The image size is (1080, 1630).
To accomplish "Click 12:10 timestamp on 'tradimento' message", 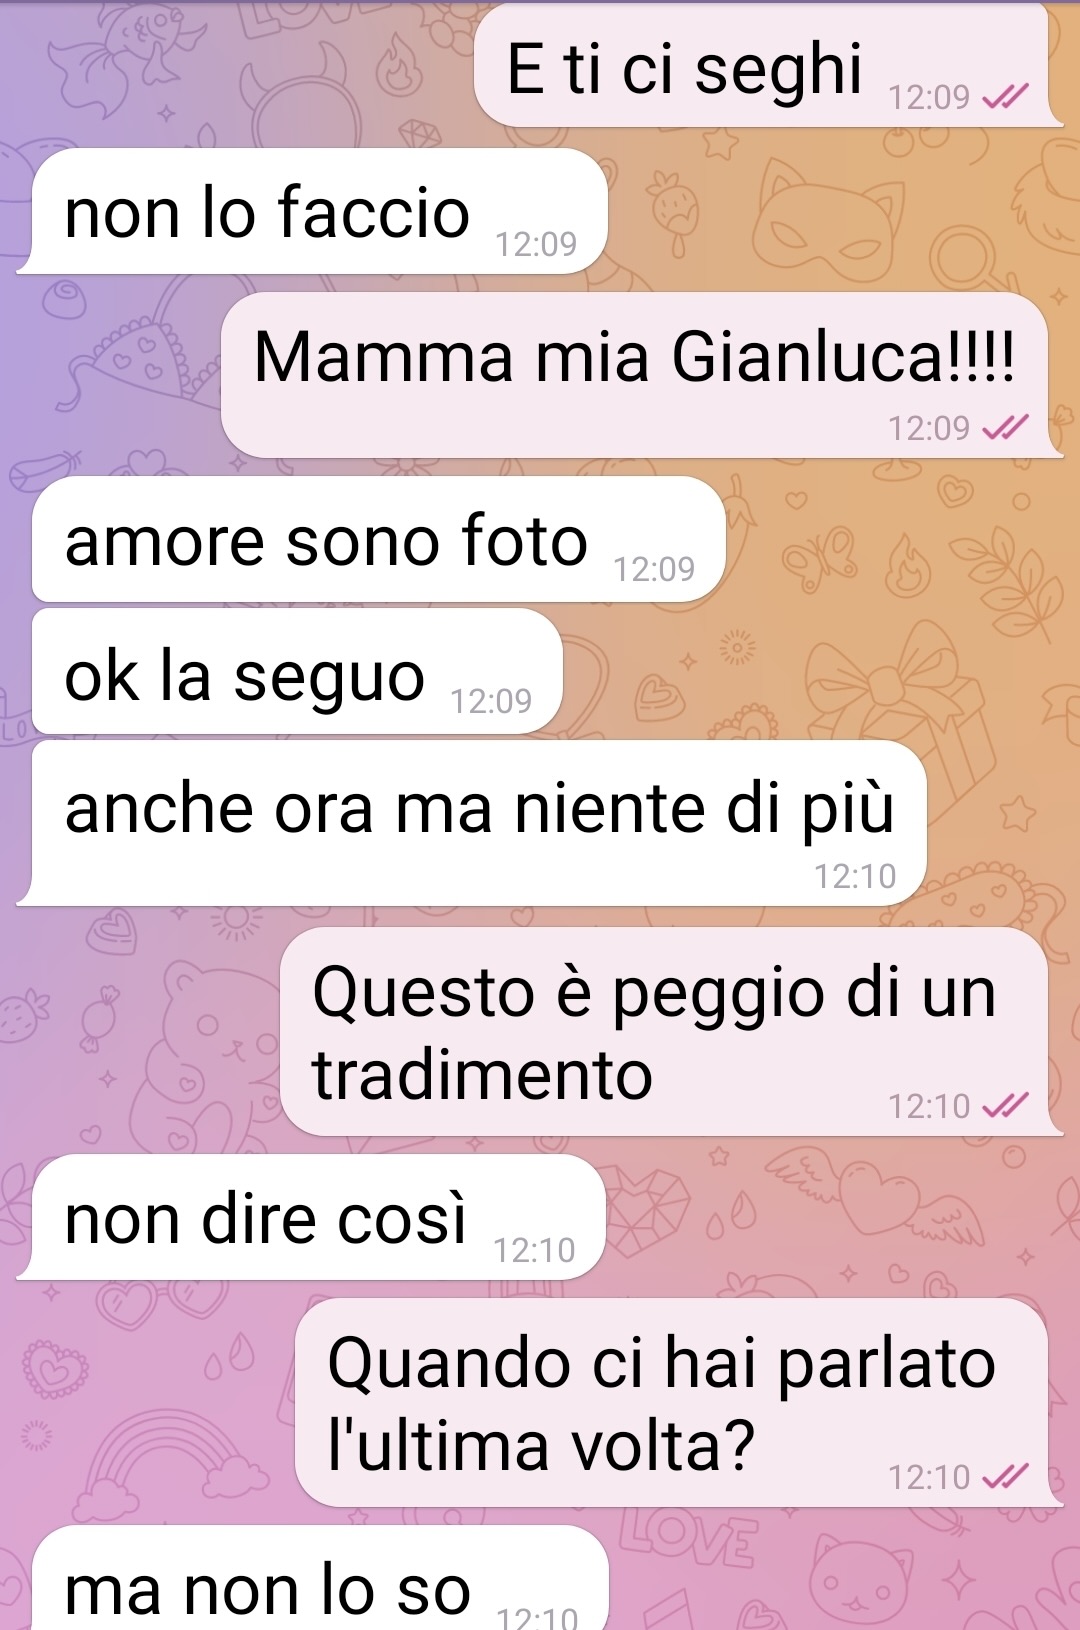I will [x=929, y=1106].
